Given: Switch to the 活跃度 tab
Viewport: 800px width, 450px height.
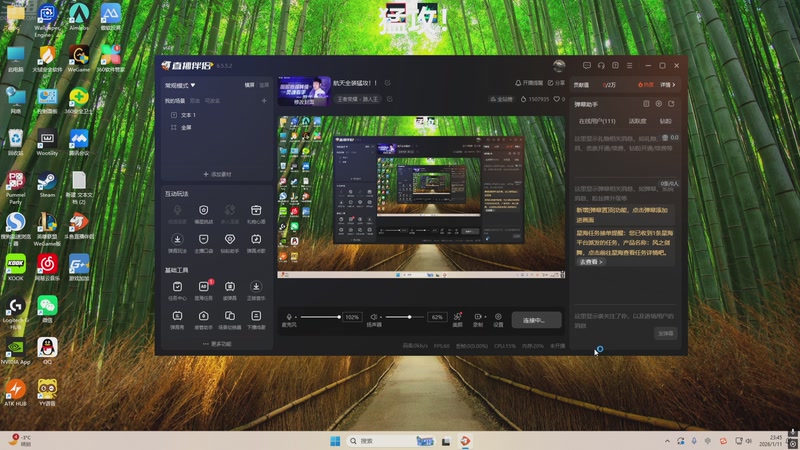Looking at the screenshot, I should (x=637, y=121).
